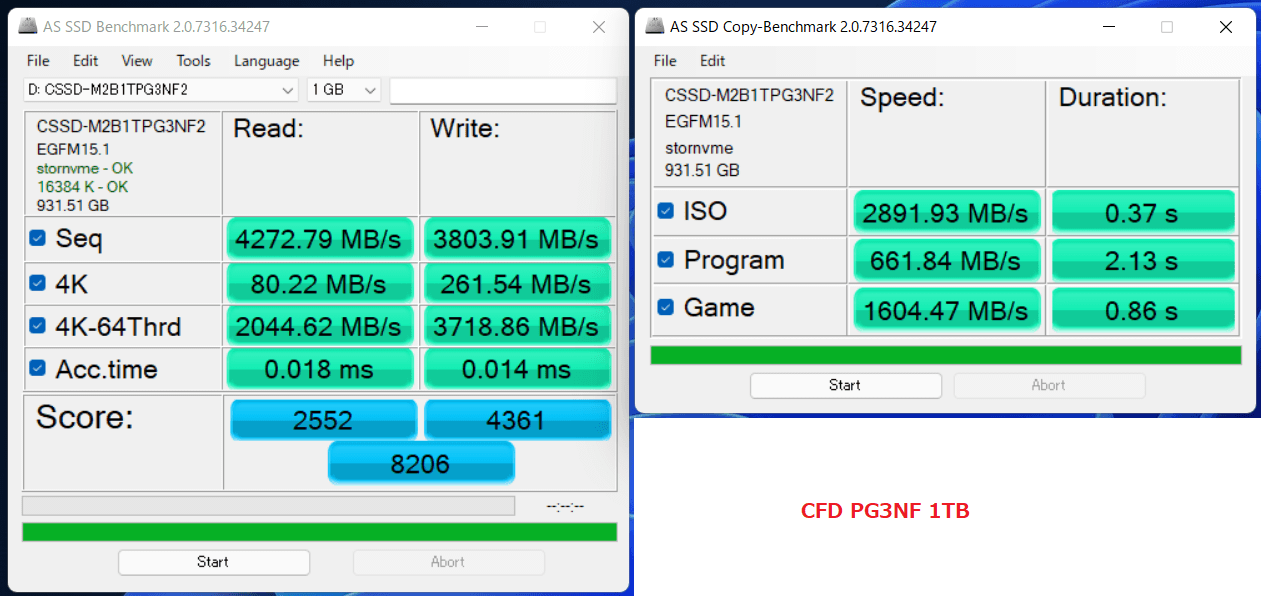Click read access time 0.018 ms
This screenshot has width=1261, height=596.
[320, 369]
